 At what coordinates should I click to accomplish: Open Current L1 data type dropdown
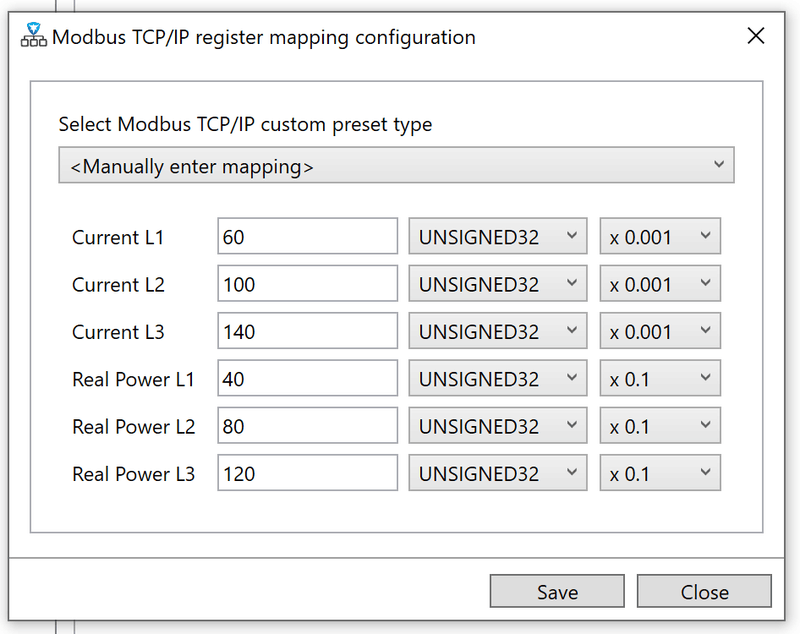tap(498, 237)
